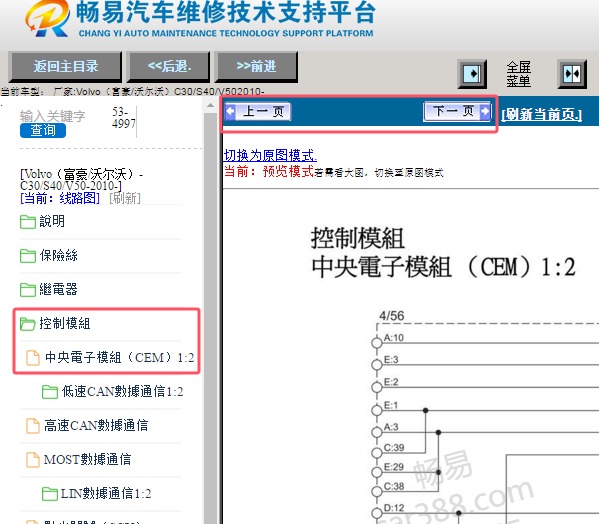
Task: Click the blue 查询 search button
Action: (43, 130)
